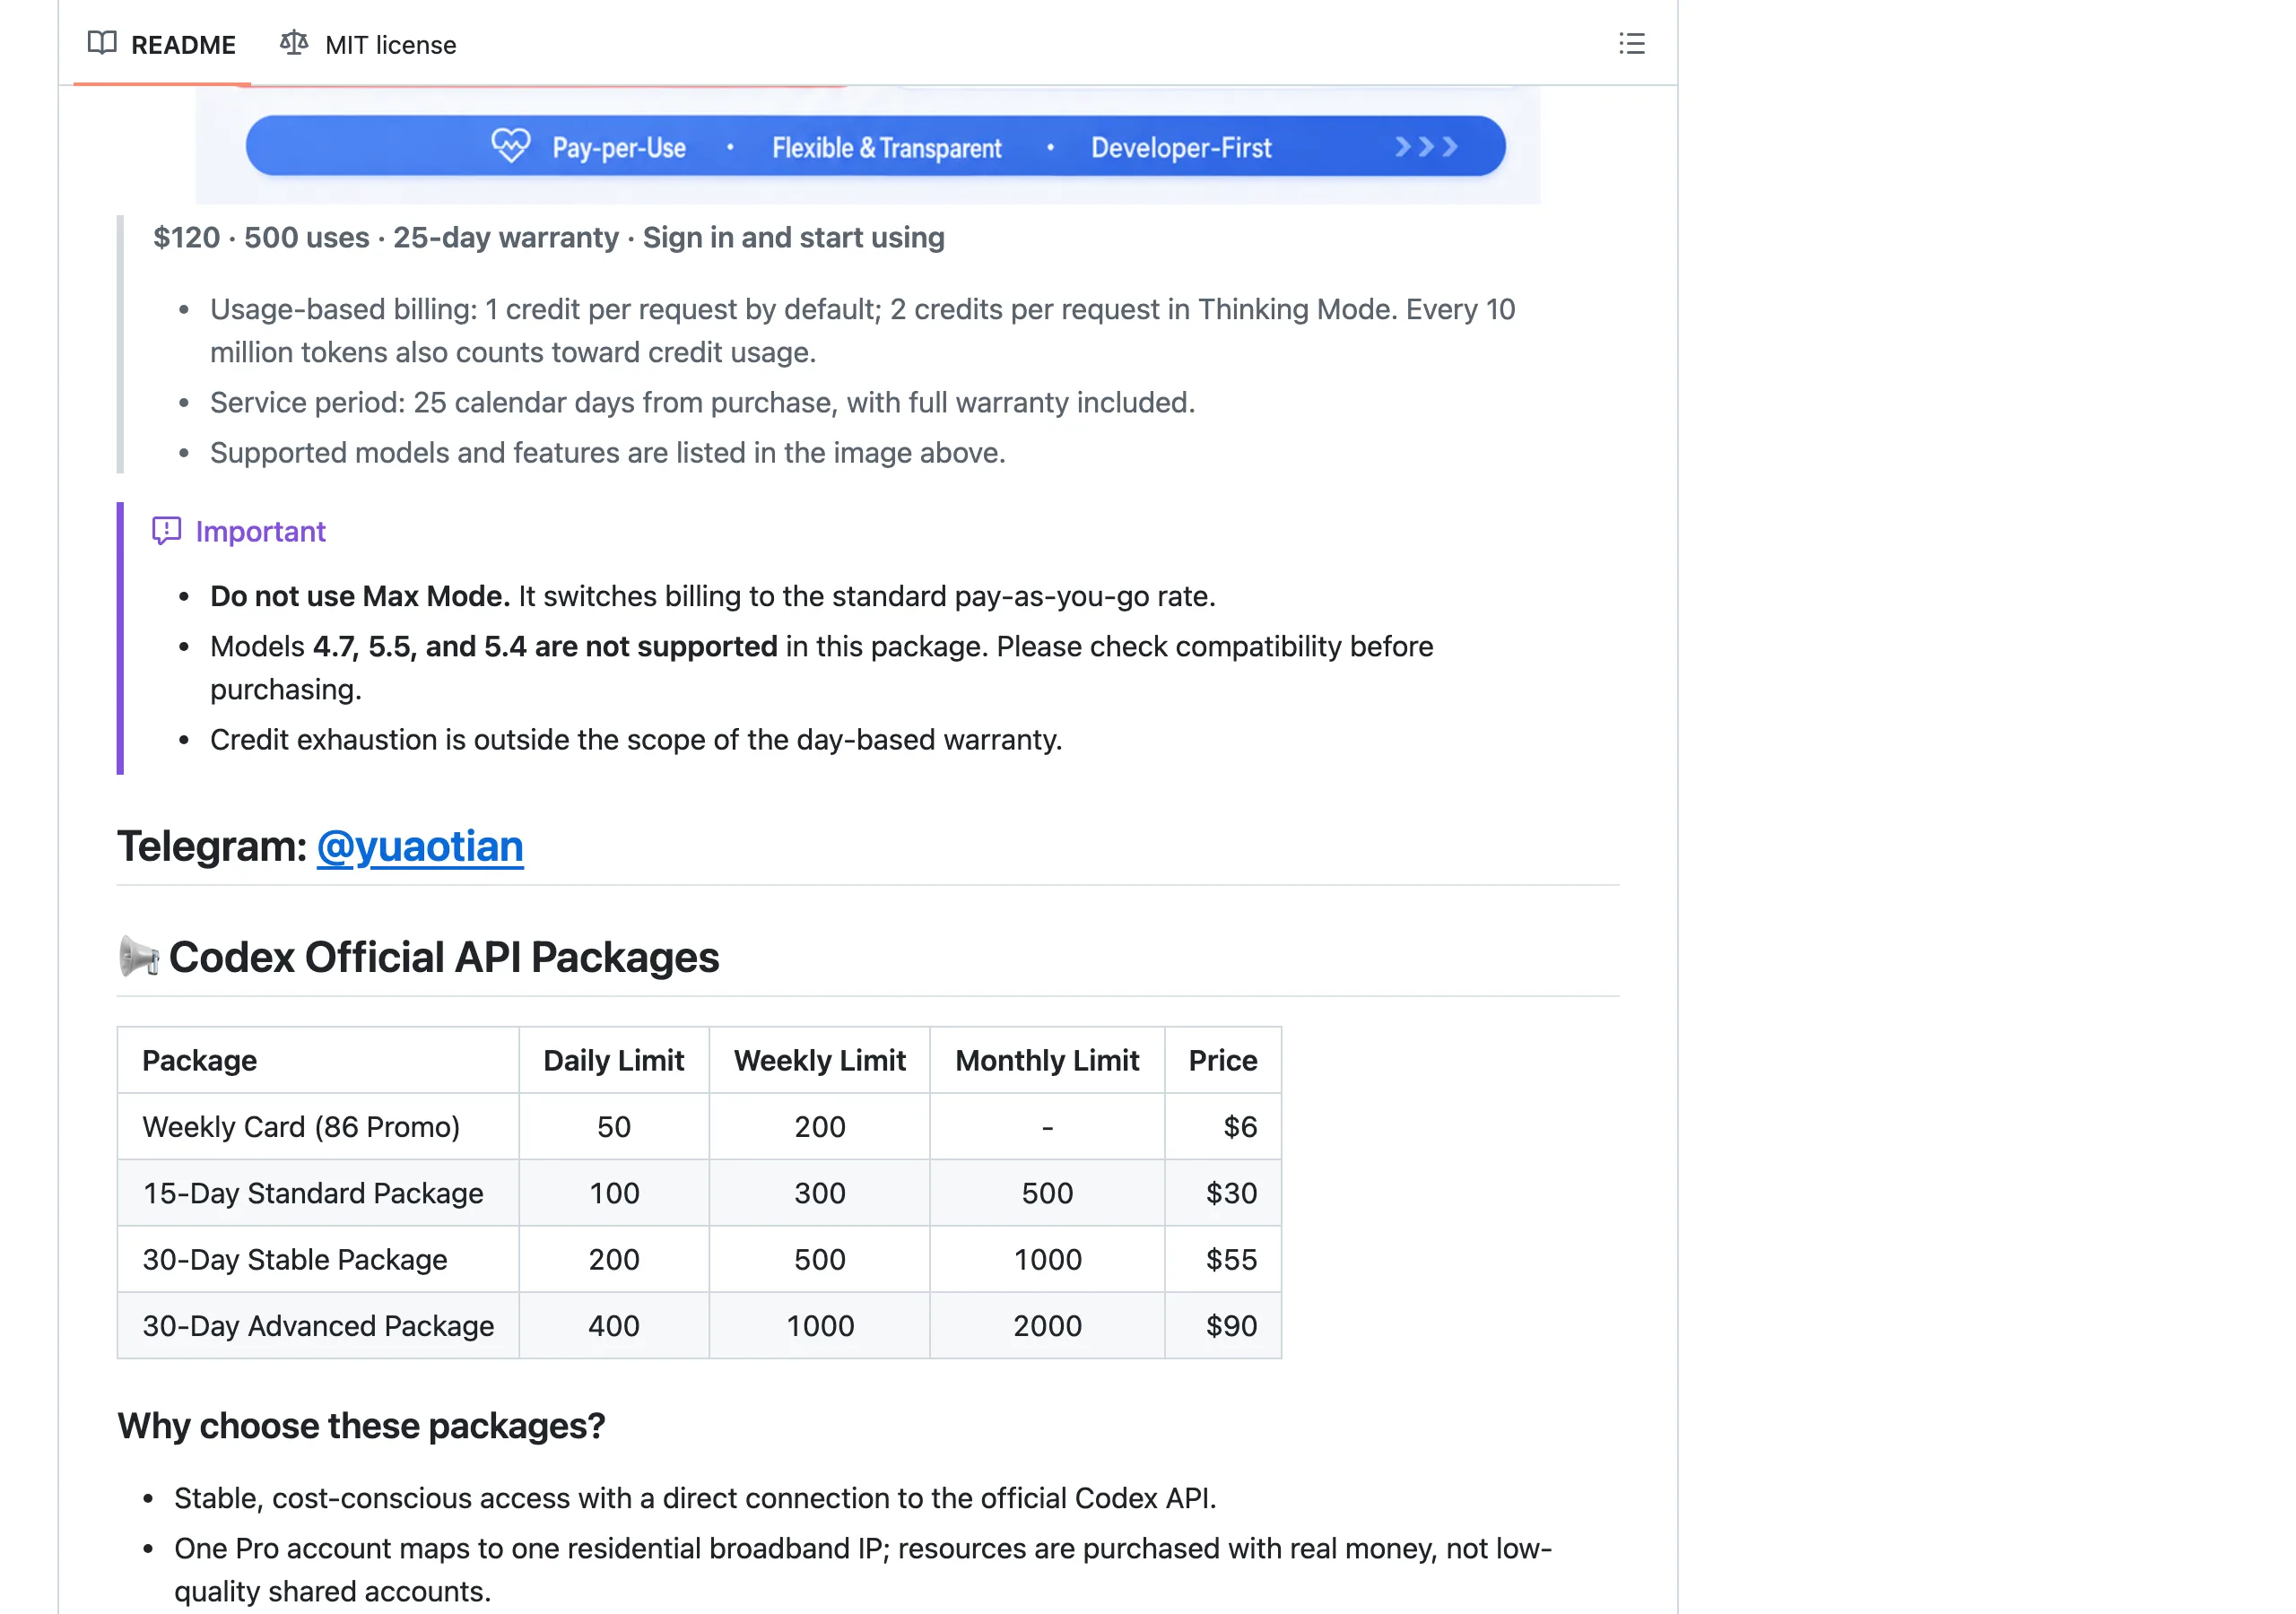
Task: Click the Important callout title
Action: tap(260, 531)
